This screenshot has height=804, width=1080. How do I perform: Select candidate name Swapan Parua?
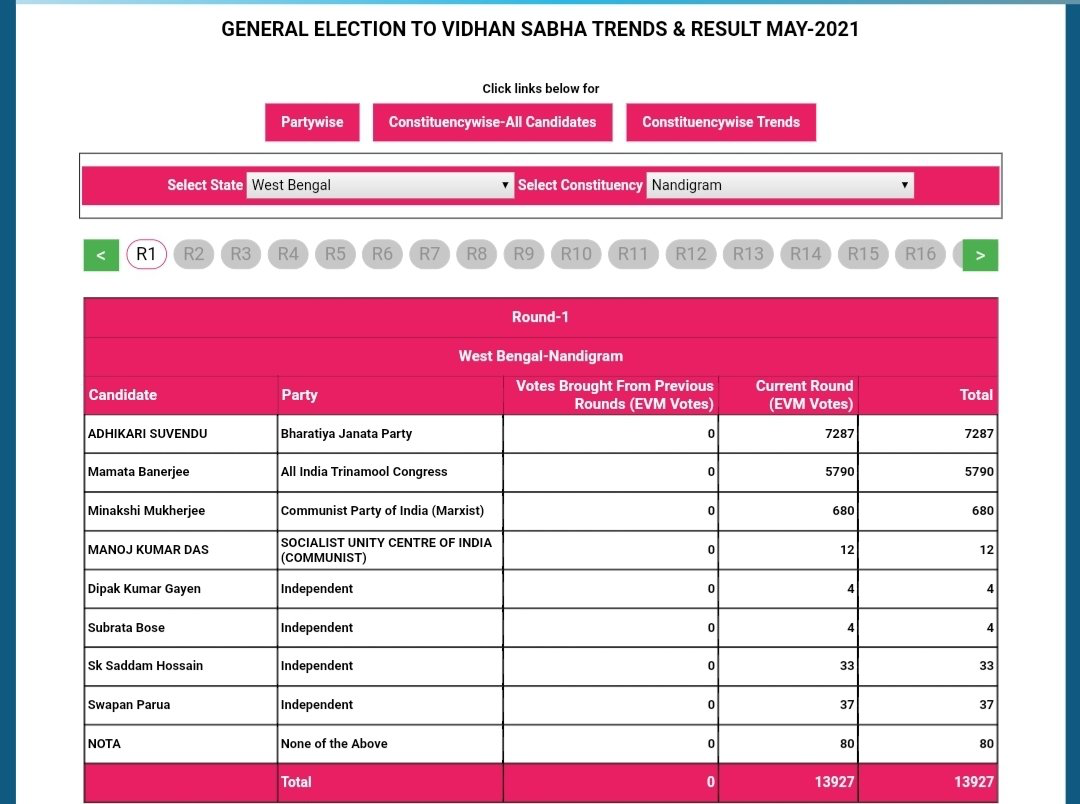129,705
